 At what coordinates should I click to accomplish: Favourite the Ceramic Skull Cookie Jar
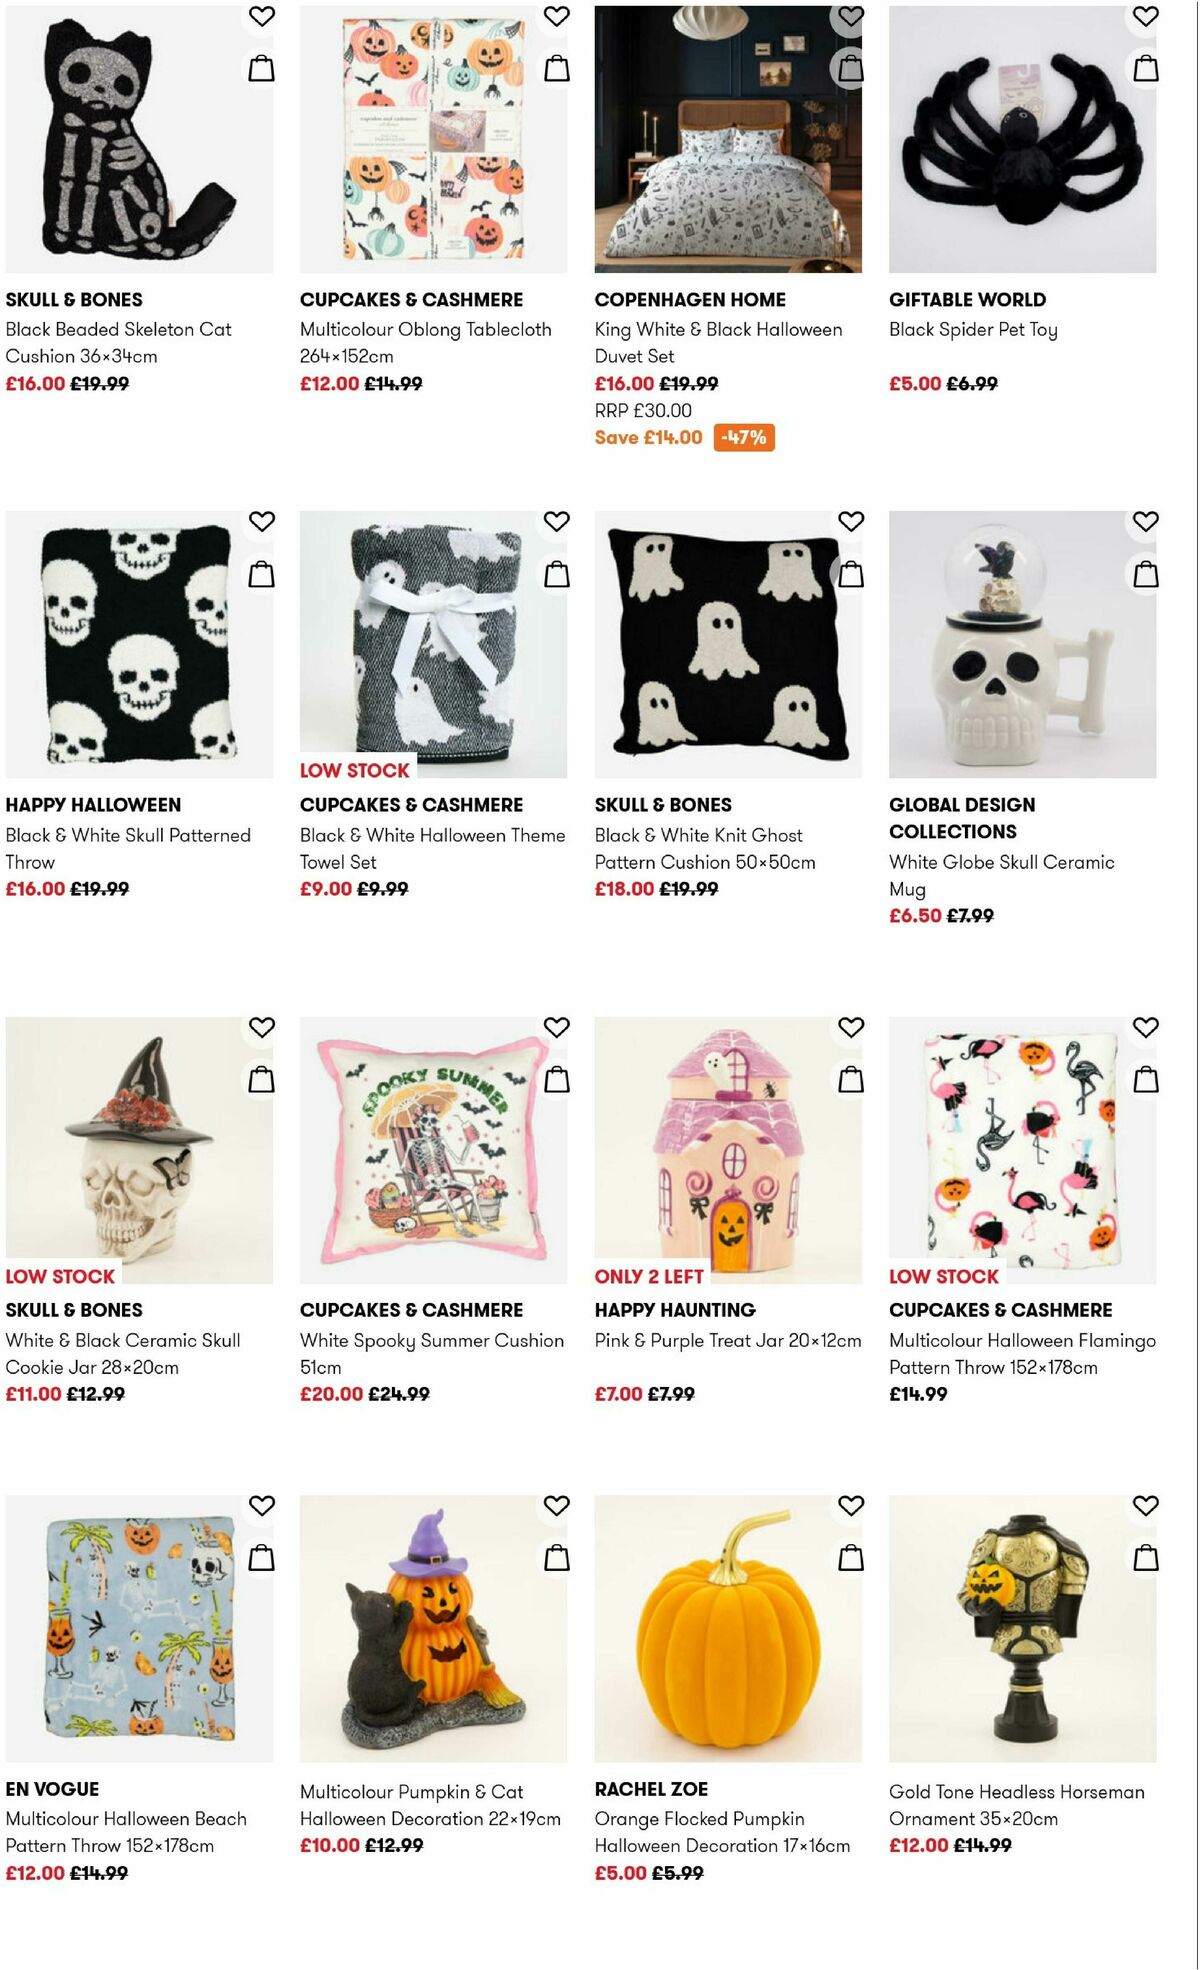262,1027
